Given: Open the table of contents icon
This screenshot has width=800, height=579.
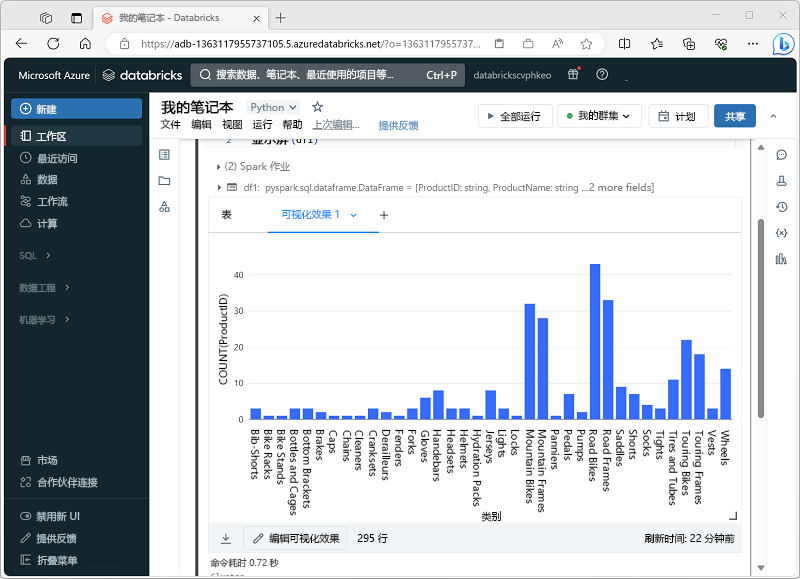Looking at the screenshot, I should [164, 155].
